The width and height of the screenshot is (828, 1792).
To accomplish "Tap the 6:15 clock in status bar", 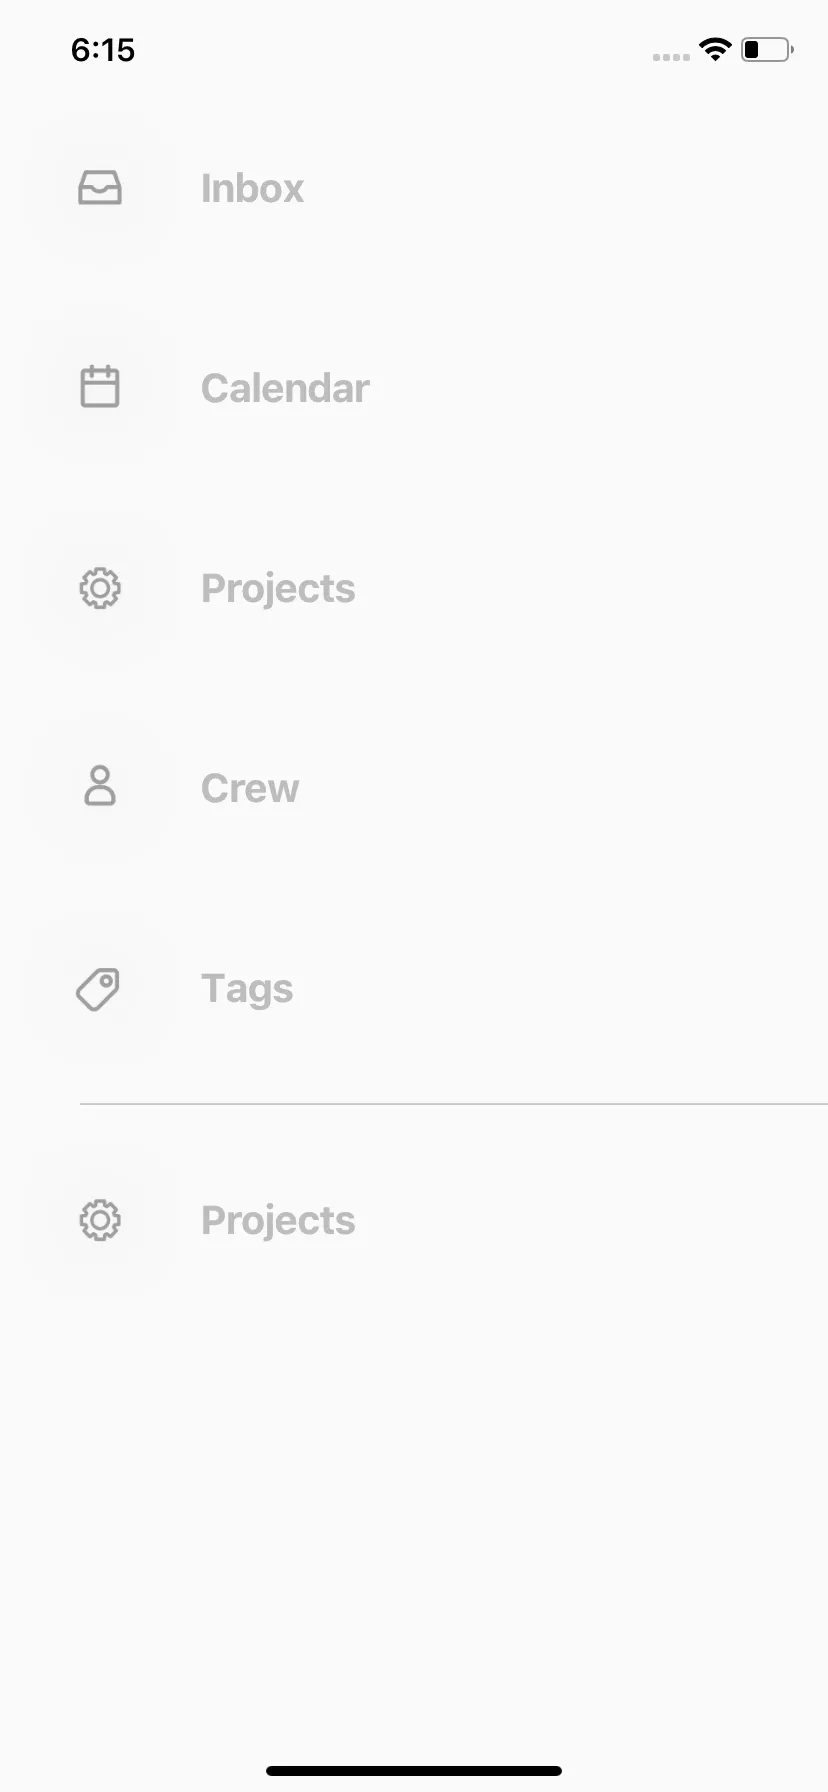I will pyautogui.click(x=103, y=50).
